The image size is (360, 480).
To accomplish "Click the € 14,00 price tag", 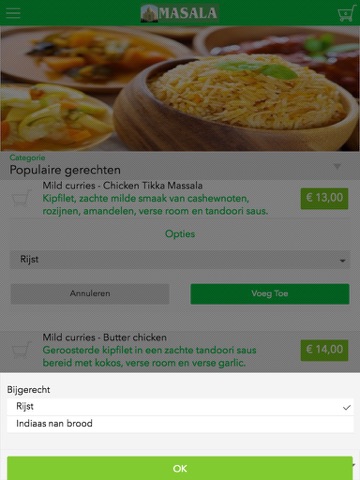I will tap(324, 350).
